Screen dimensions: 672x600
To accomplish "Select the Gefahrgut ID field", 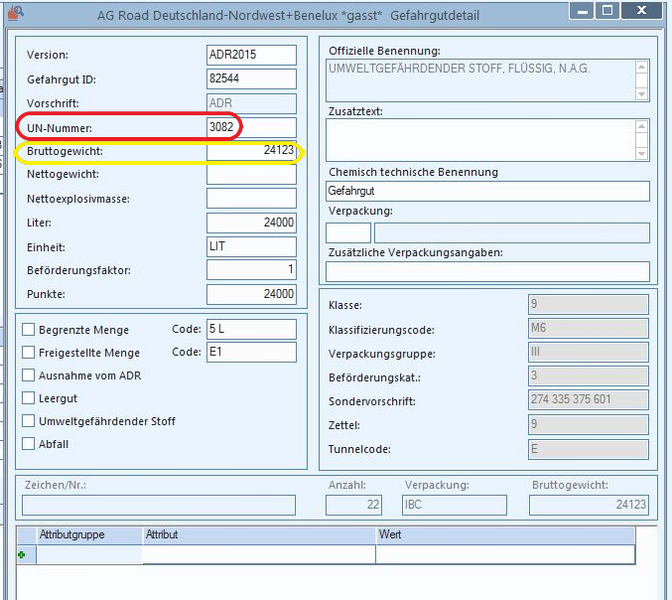I will click(x=252, y=79).
